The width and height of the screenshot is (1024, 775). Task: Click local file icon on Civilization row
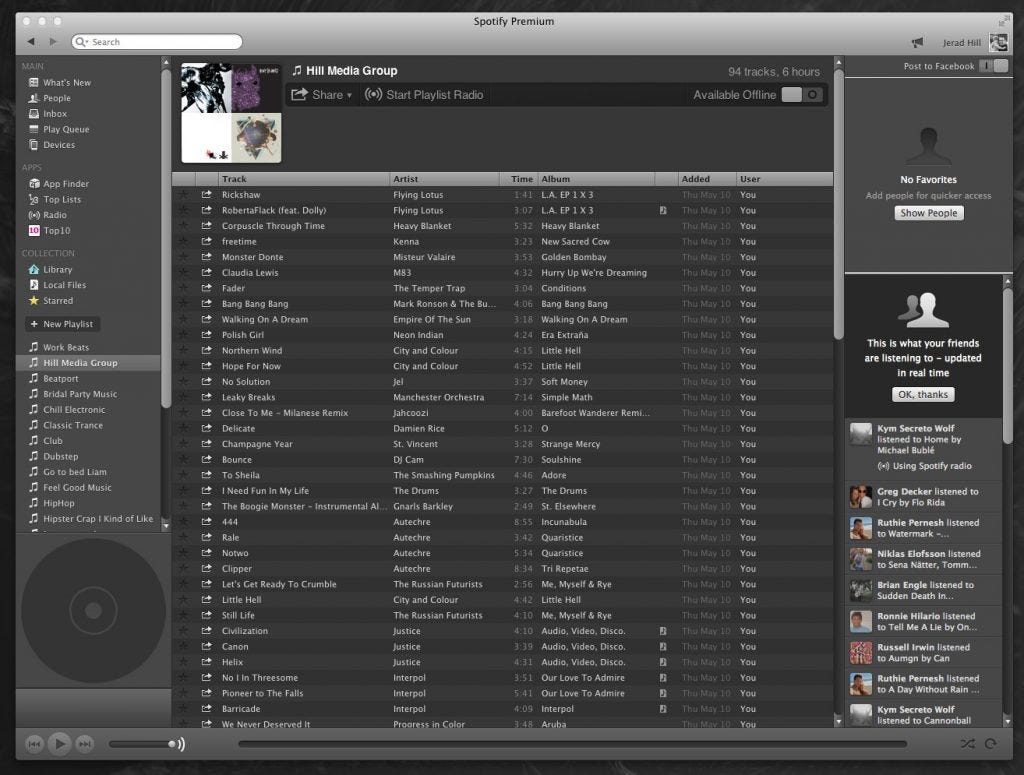663,631
